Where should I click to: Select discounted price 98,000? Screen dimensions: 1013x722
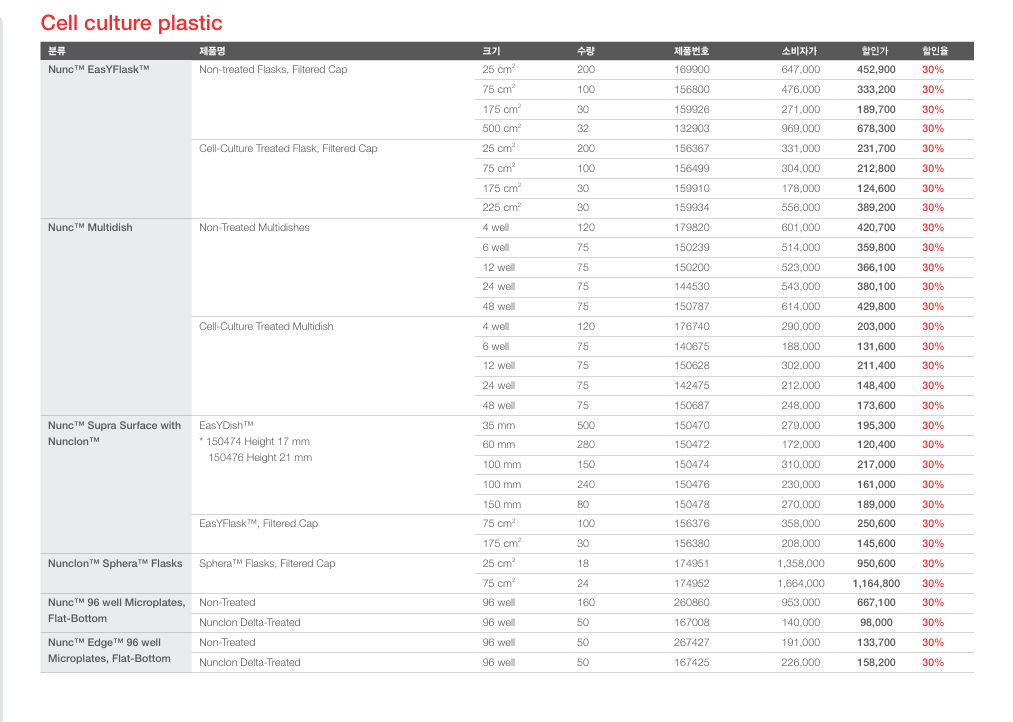876,623
